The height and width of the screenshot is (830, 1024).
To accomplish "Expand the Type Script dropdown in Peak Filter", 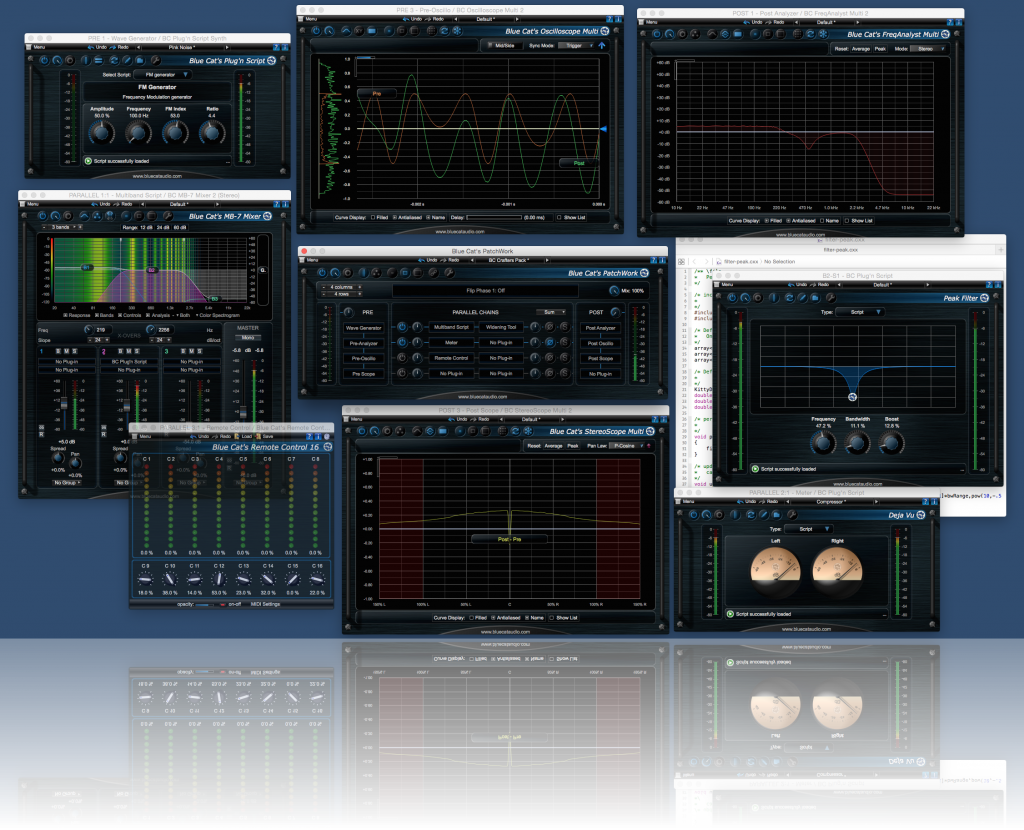I will click(860, 312).
